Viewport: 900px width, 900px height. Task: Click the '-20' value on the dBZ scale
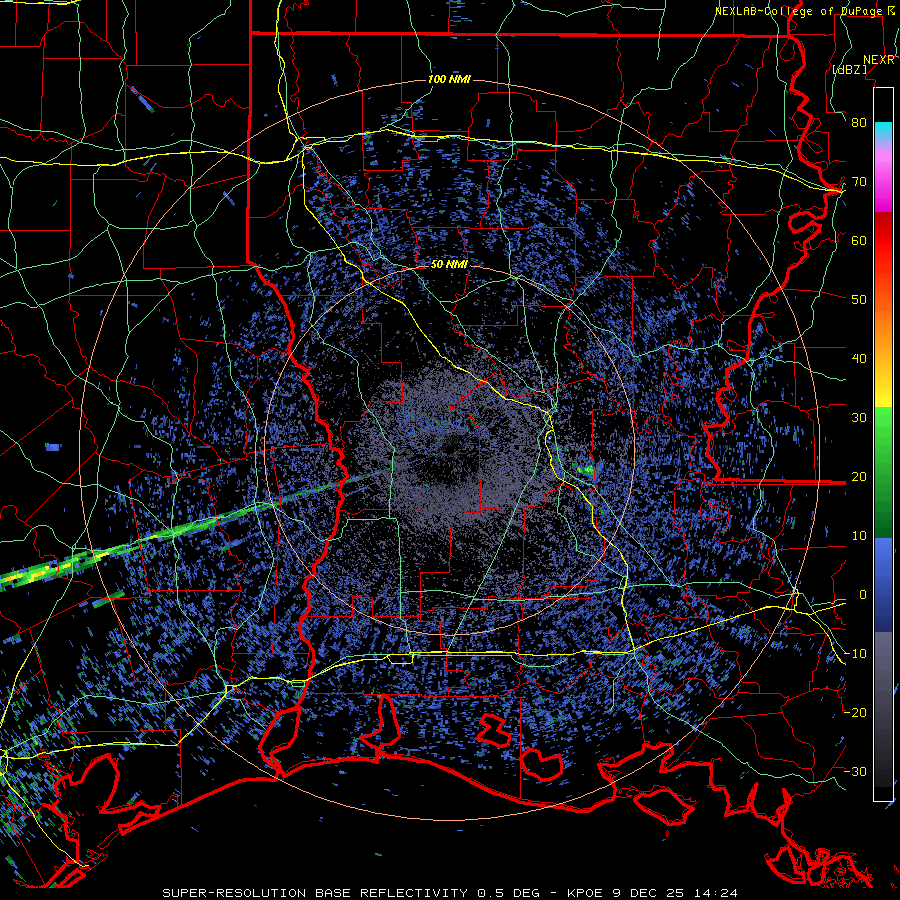[x=855, y=713]
